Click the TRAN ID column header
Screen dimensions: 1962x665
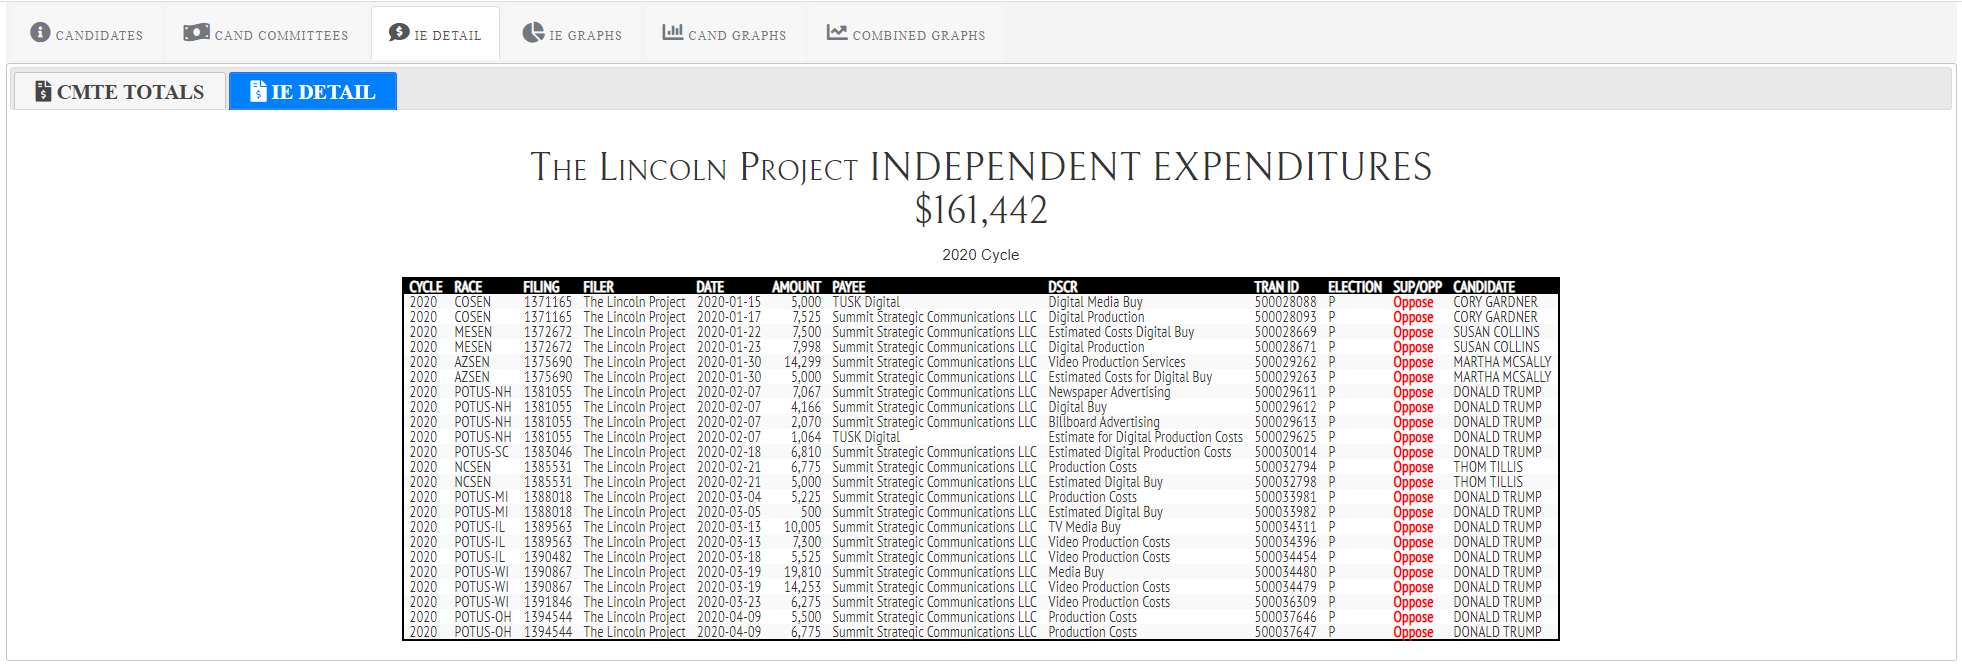(x=1276, y=287)
